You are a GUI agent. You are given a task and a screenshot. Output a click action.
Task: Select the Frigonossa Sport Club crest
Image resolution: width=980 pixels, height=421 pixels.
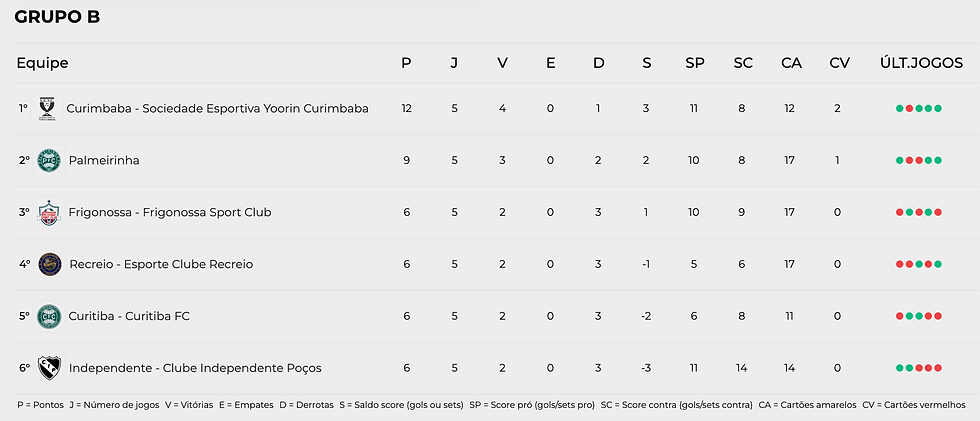(49, 212)
